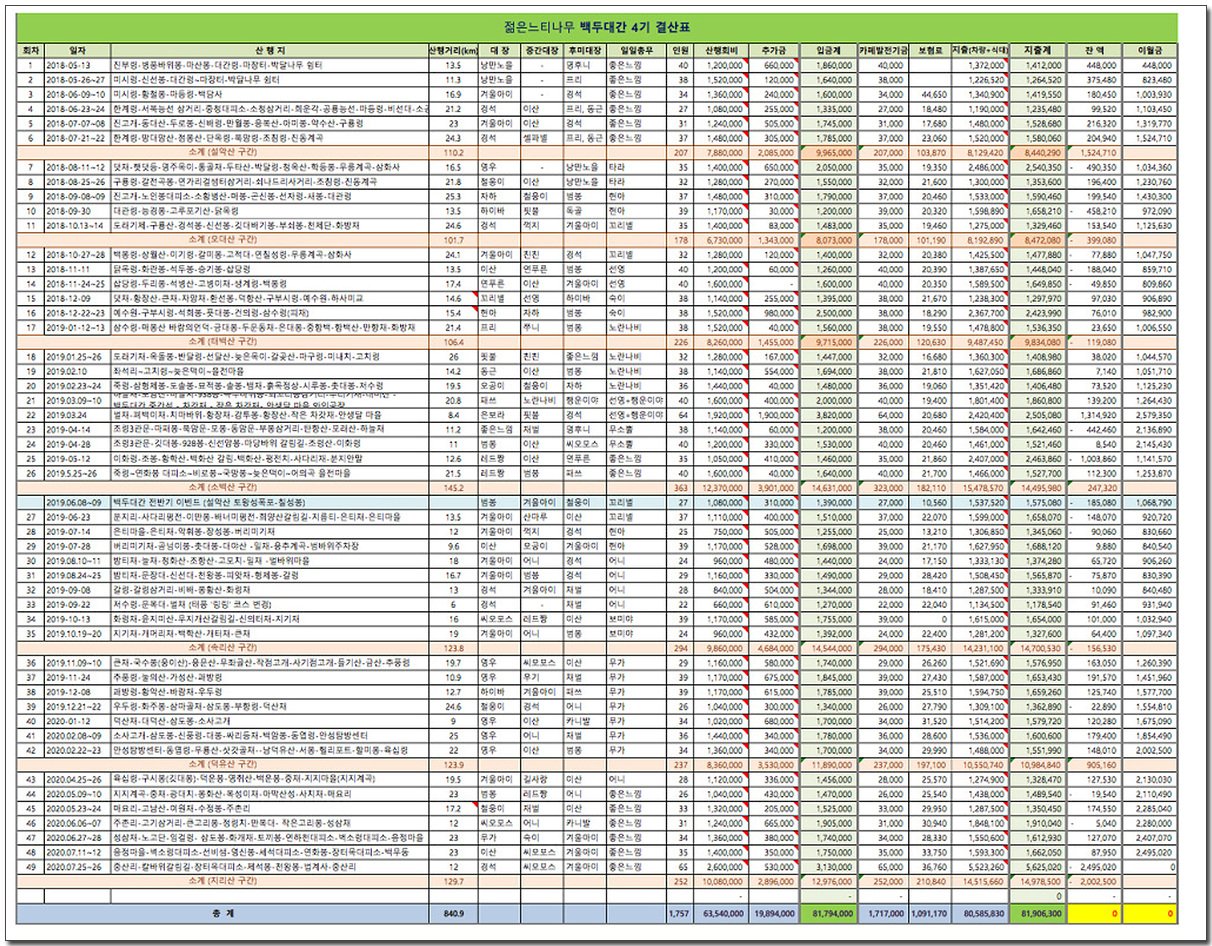The image size is (1212, 946).
Task: Select the '중간대장' column header
Action: (540, 51)
